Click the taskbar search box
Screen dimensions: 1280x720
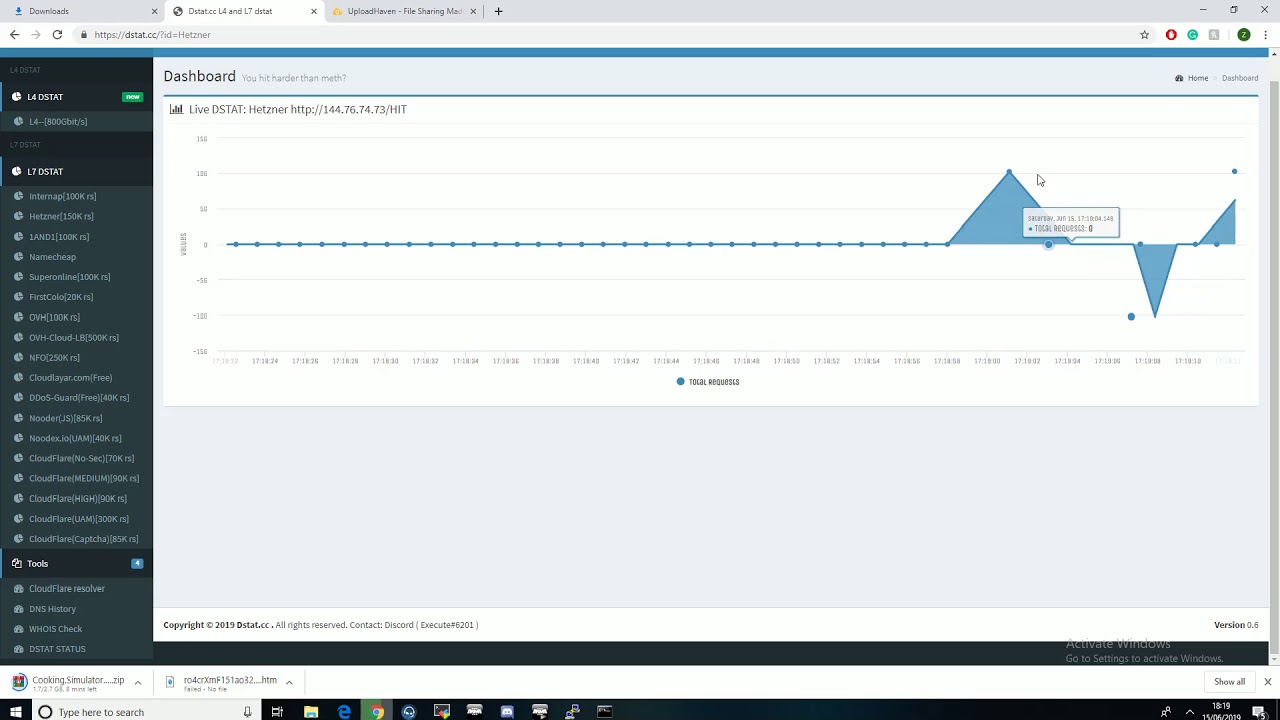[x=145, y=712]
